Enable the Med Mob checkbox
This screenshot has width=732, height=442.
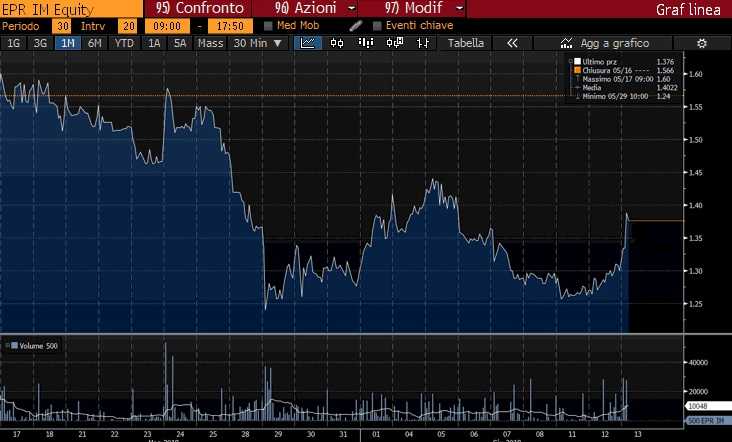(x=268, y=26)
